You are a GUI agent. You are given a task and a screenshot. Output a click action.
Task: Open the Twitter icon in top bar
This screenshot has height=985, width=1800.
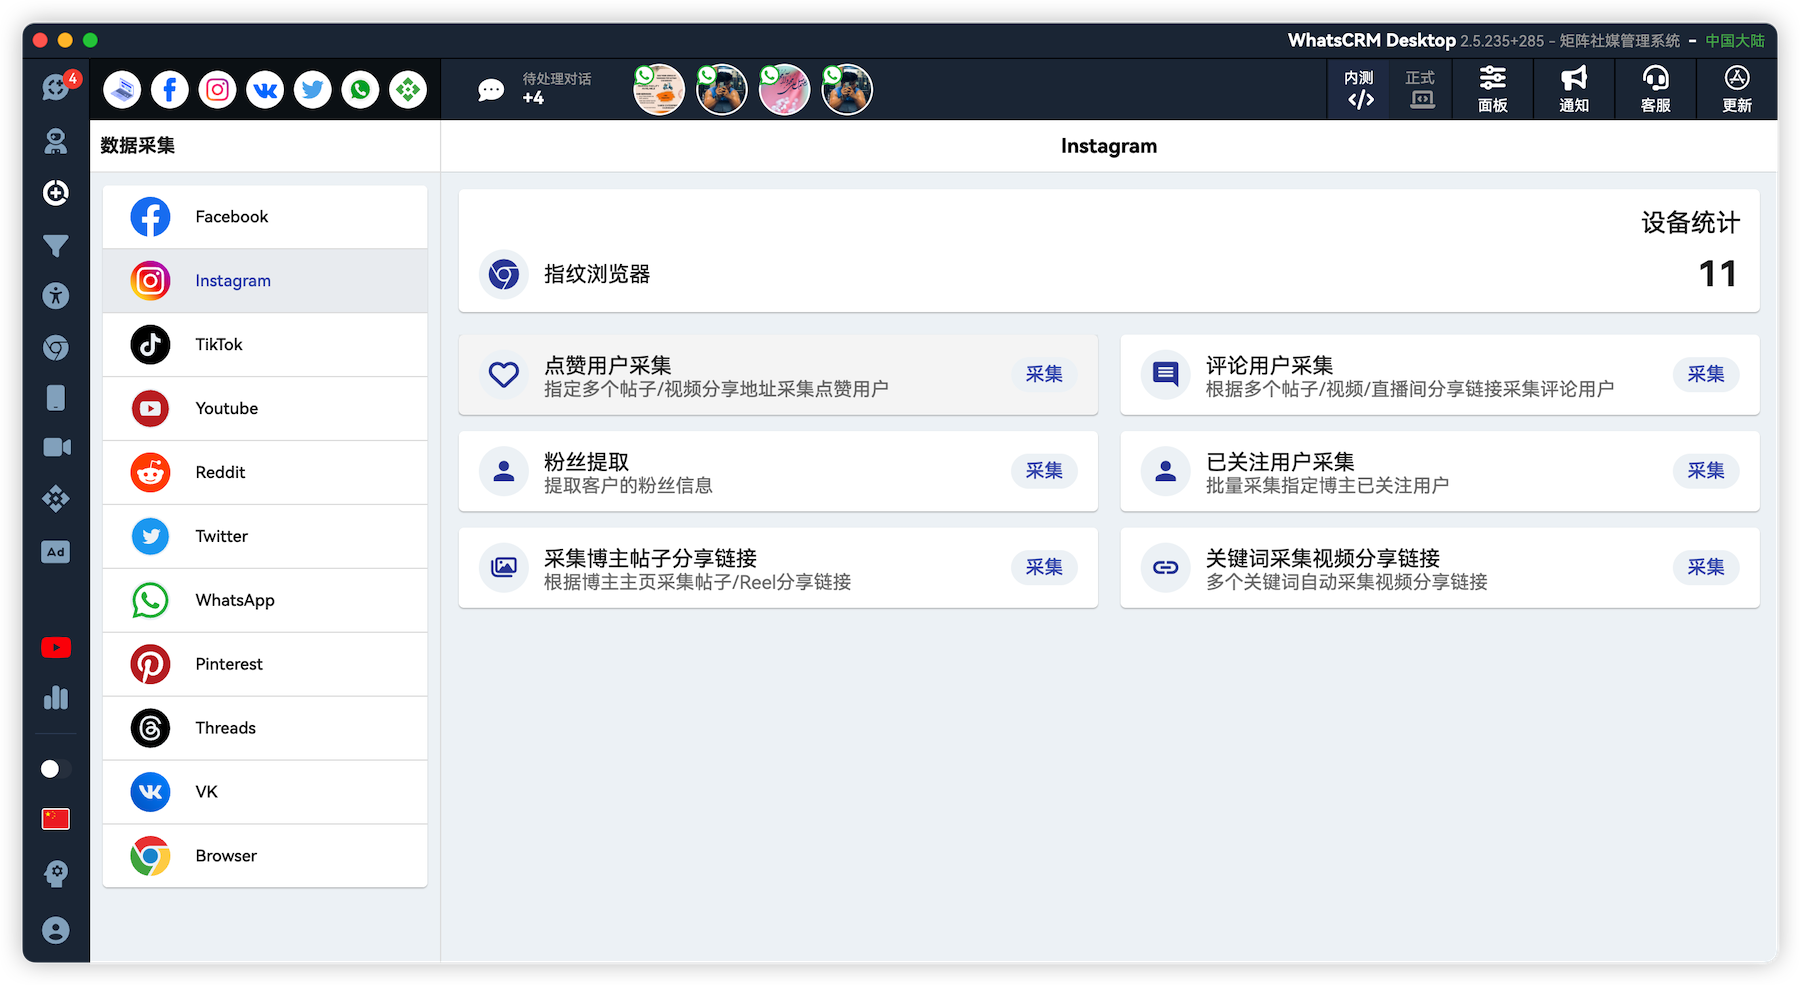pyautogui.click(x=313, y=90)
